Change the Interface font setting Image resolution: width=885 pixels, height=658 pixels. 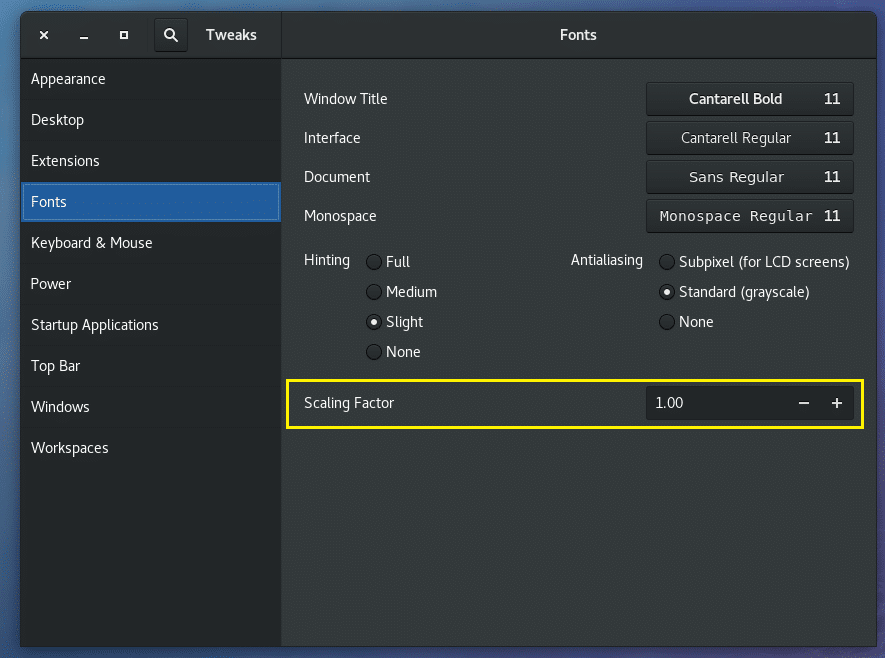[x=749, y=138]
